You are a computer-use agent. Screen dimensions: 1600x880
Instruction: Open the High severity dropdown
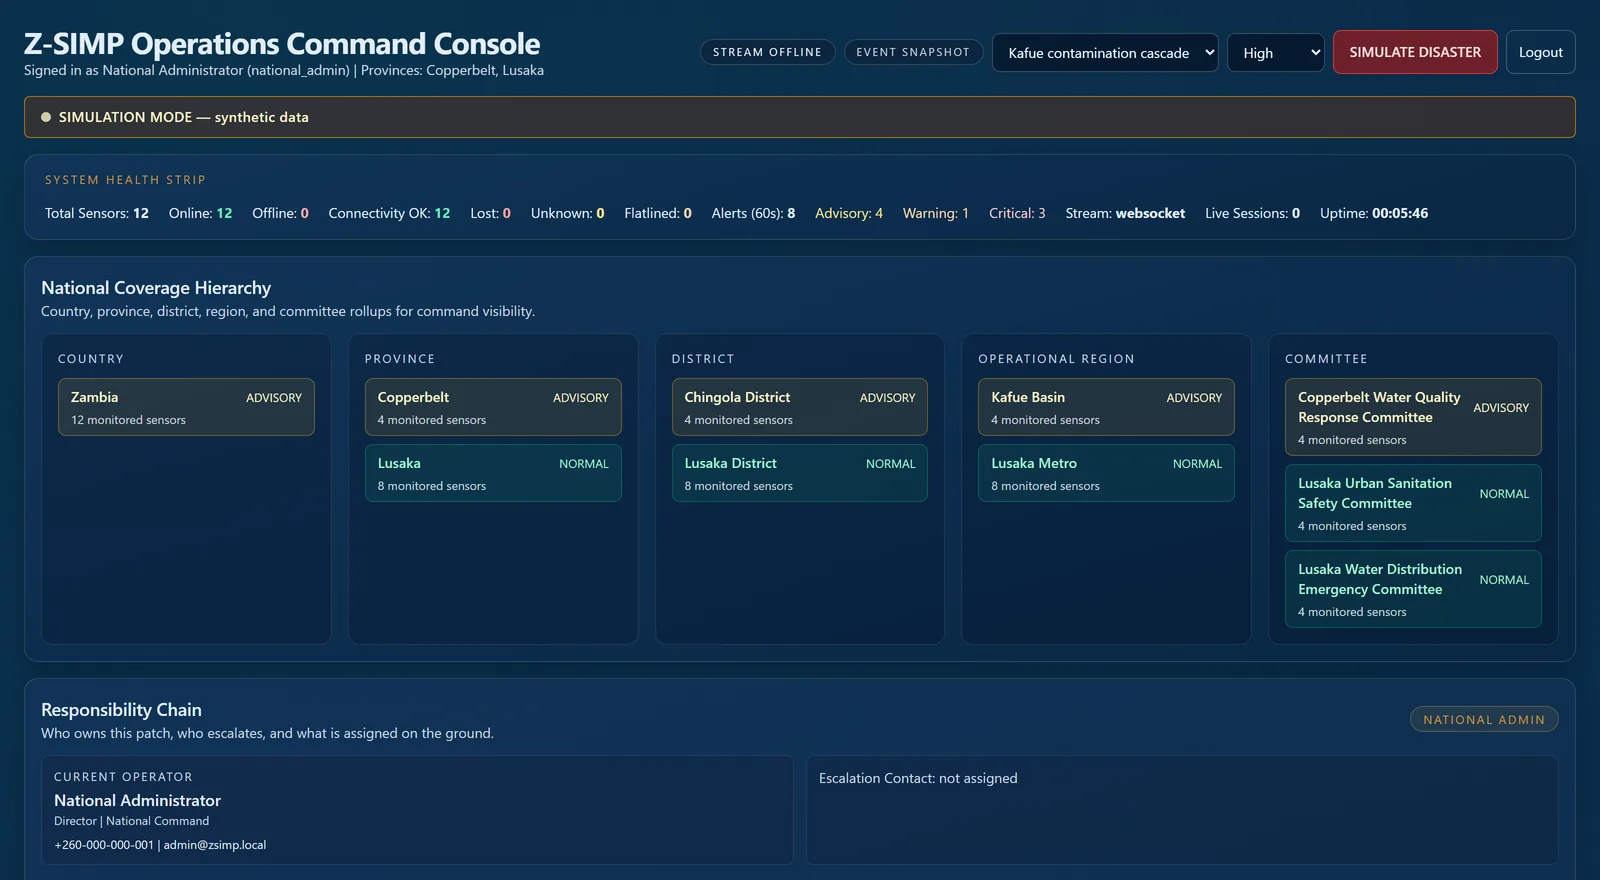pos(1275,53)
